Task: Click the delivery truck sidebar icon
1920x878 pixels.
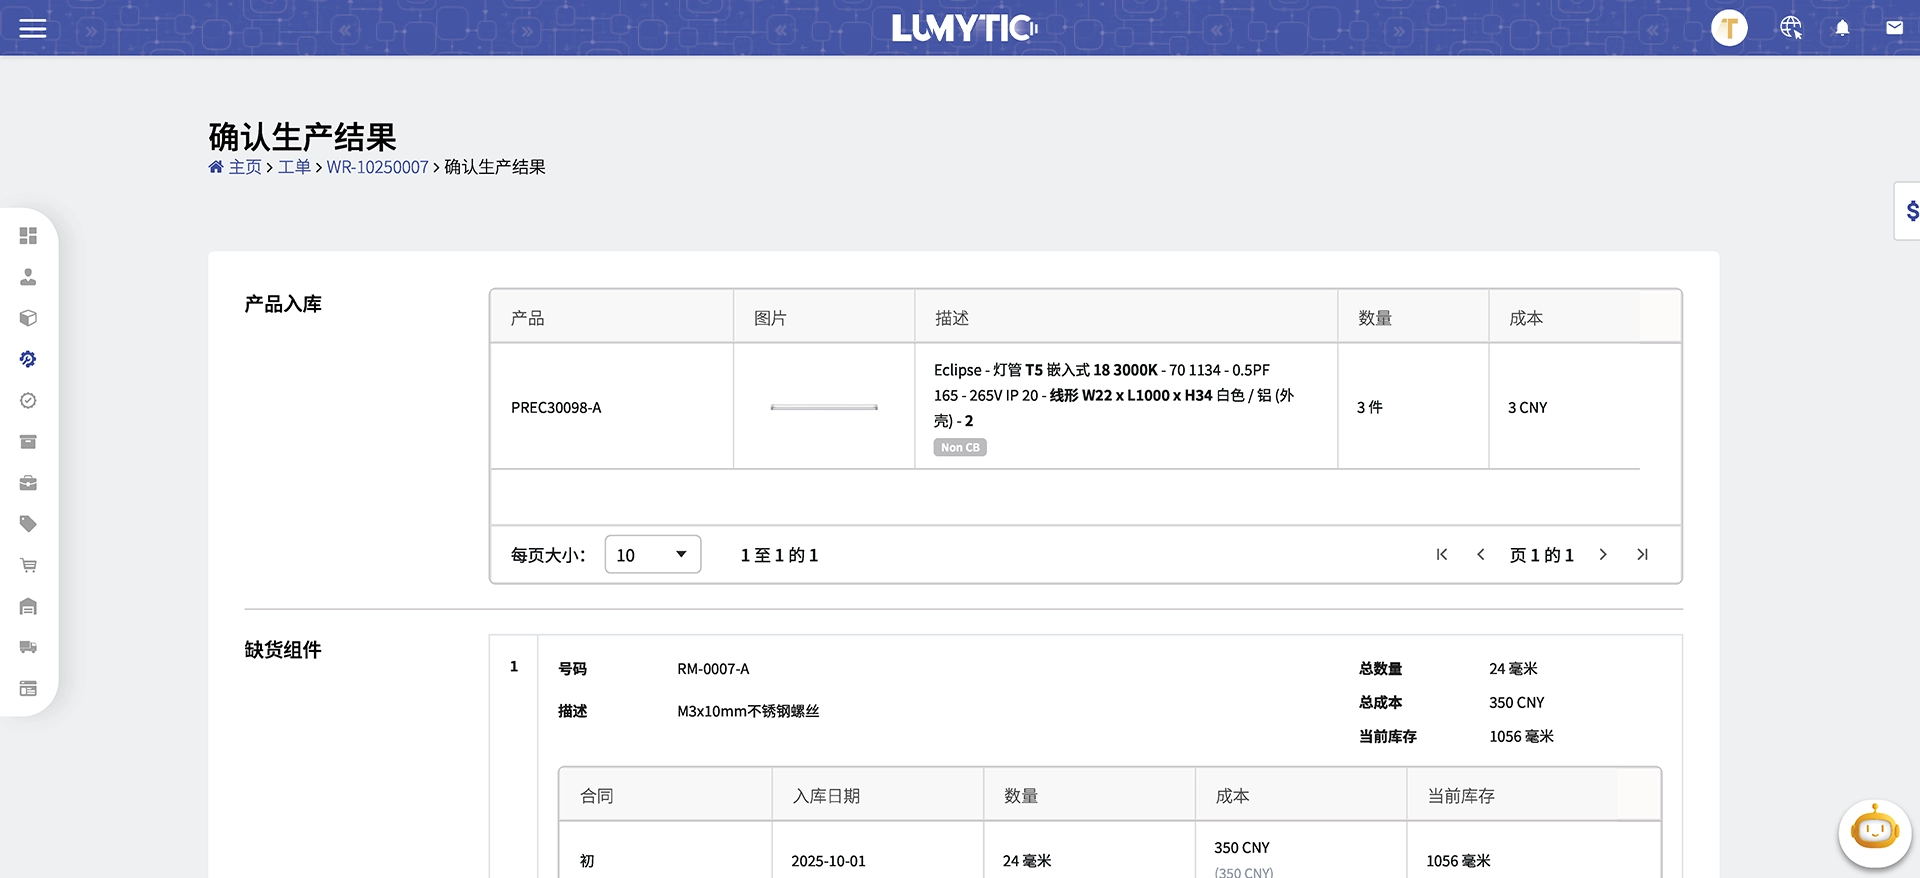Action: click(28, 647)
